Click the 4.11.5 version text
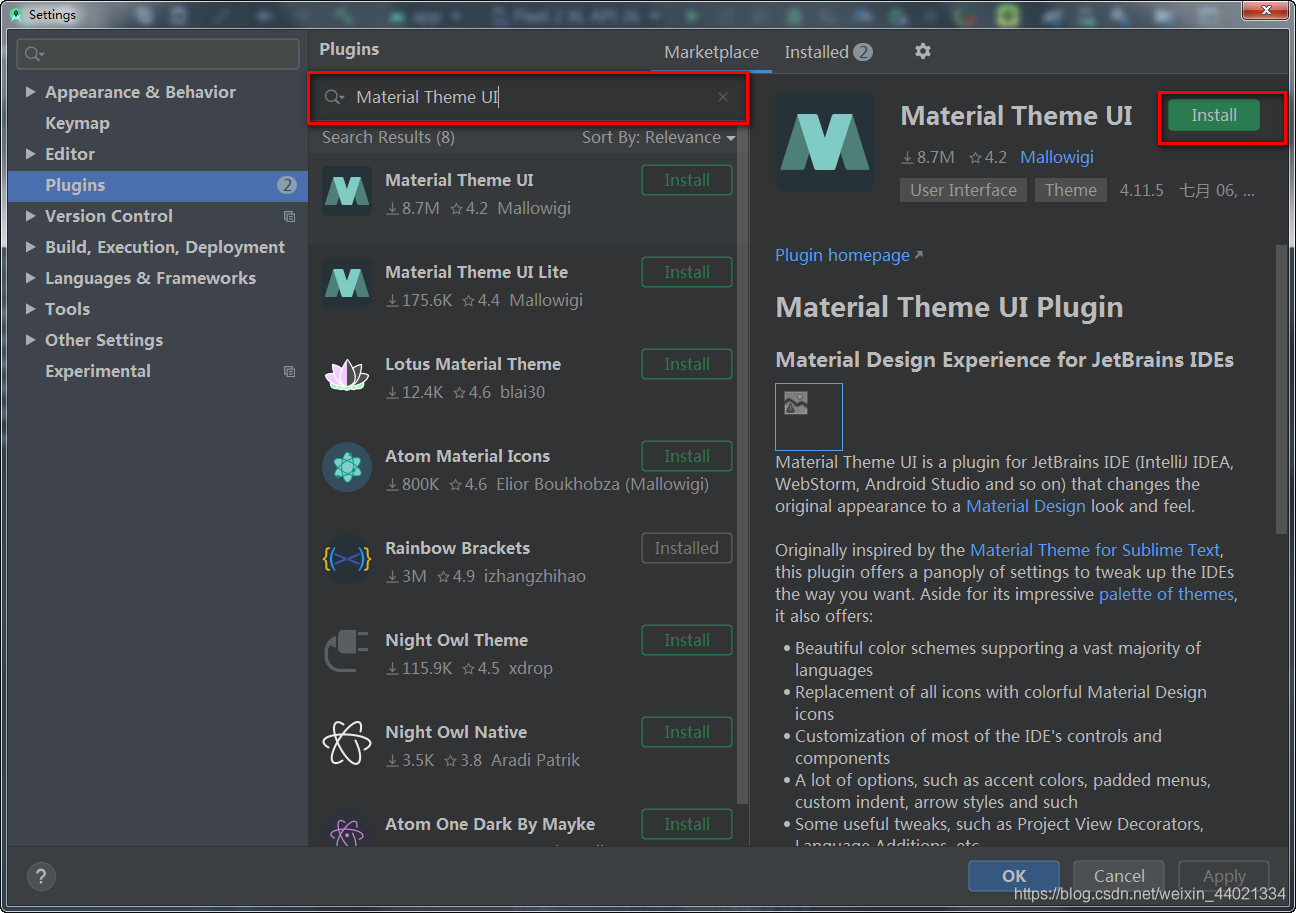This screenshot has height=913, width=1296. [1141, 190]
